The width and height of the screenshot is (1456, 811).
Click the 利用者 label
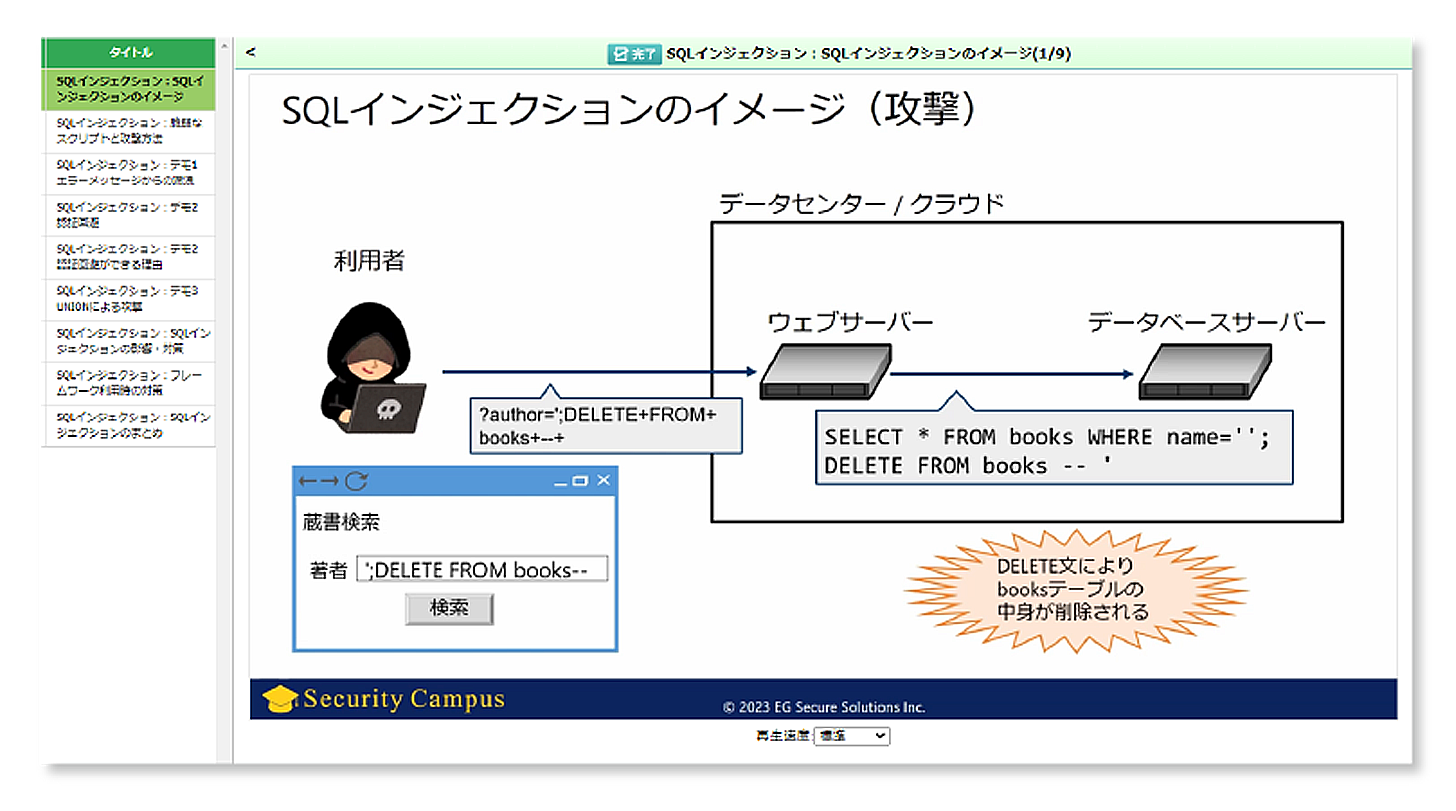(369, 262)
